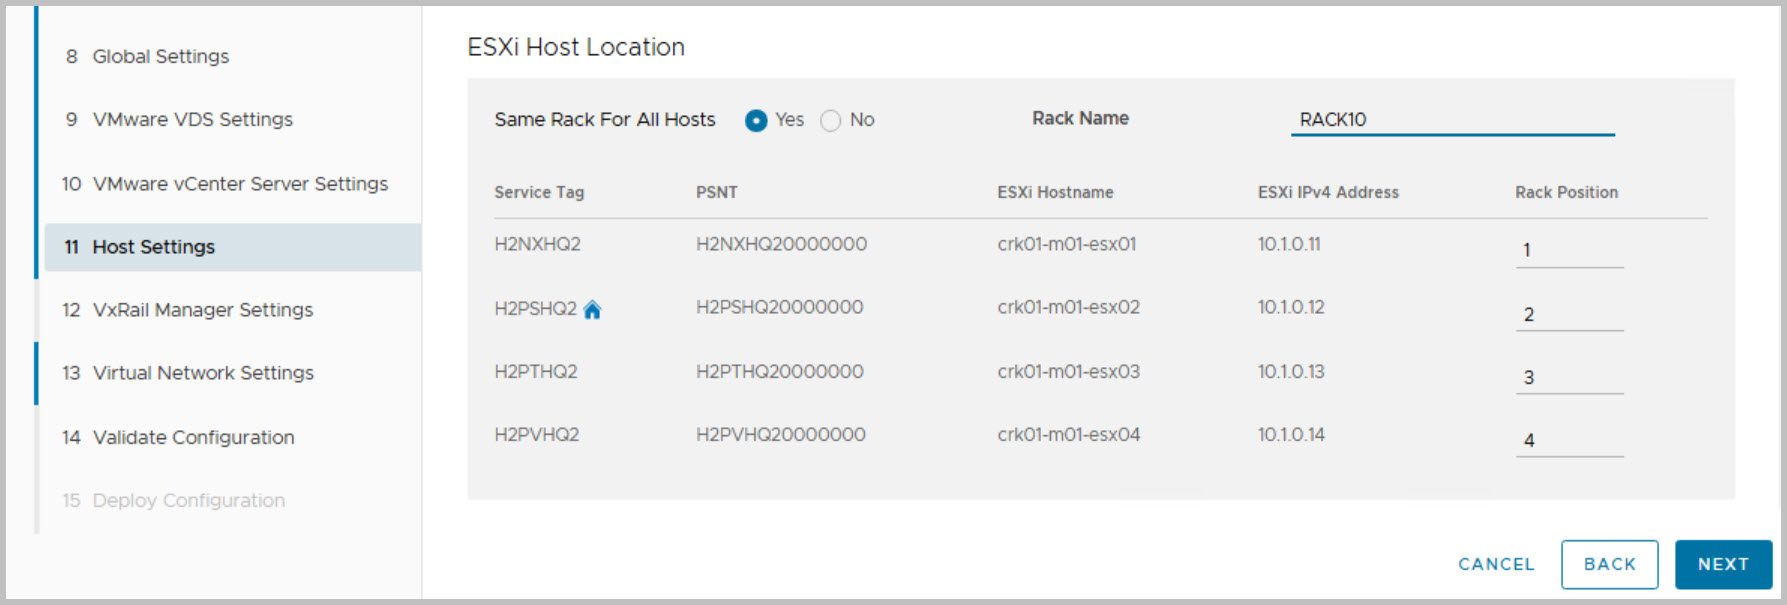Edit the Rack Name field

[x=1452, y=120]
